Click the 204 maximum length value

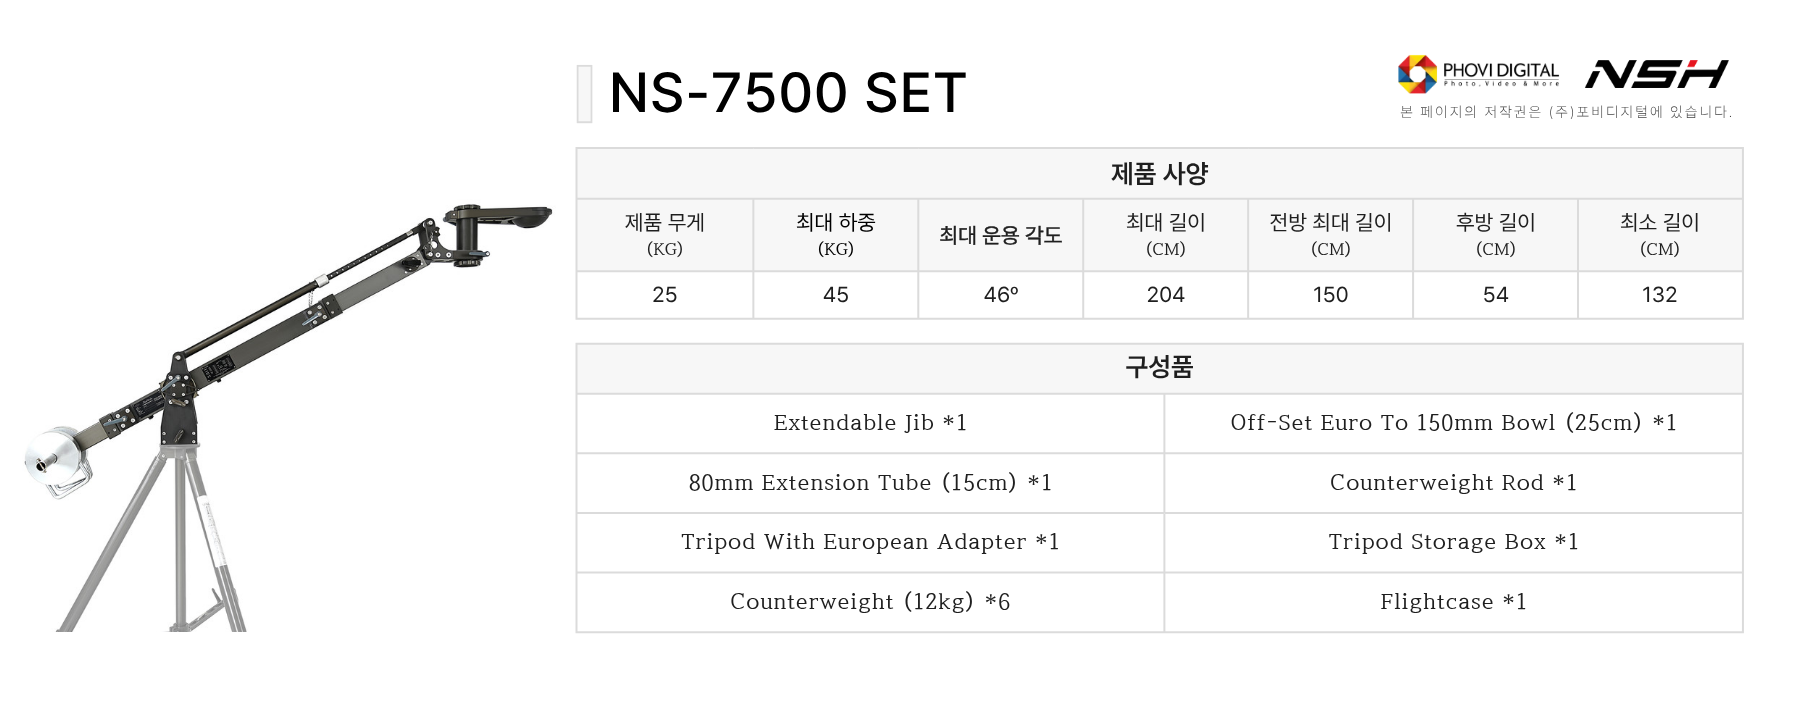(1165, 295)
